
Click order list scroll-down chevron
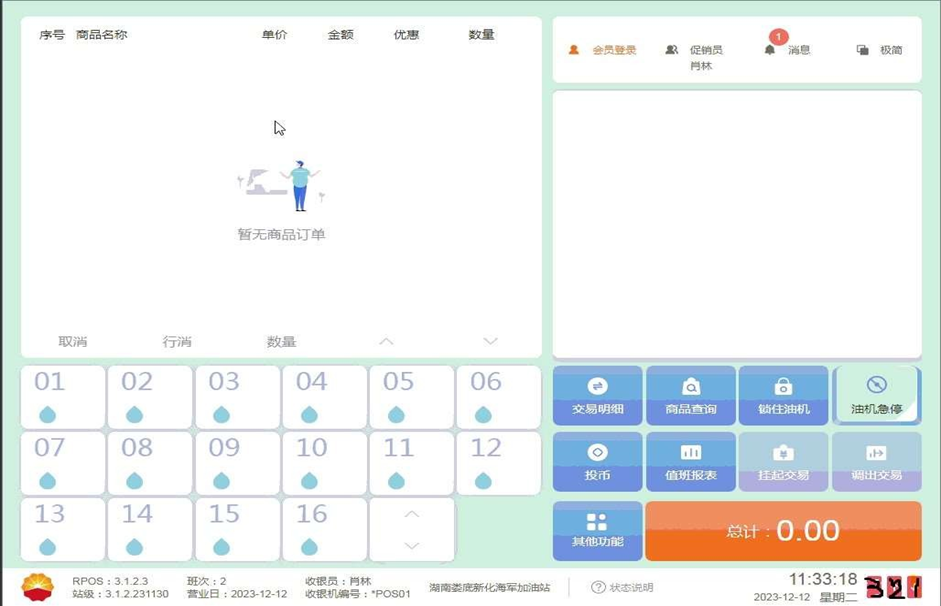click(490, 342)
